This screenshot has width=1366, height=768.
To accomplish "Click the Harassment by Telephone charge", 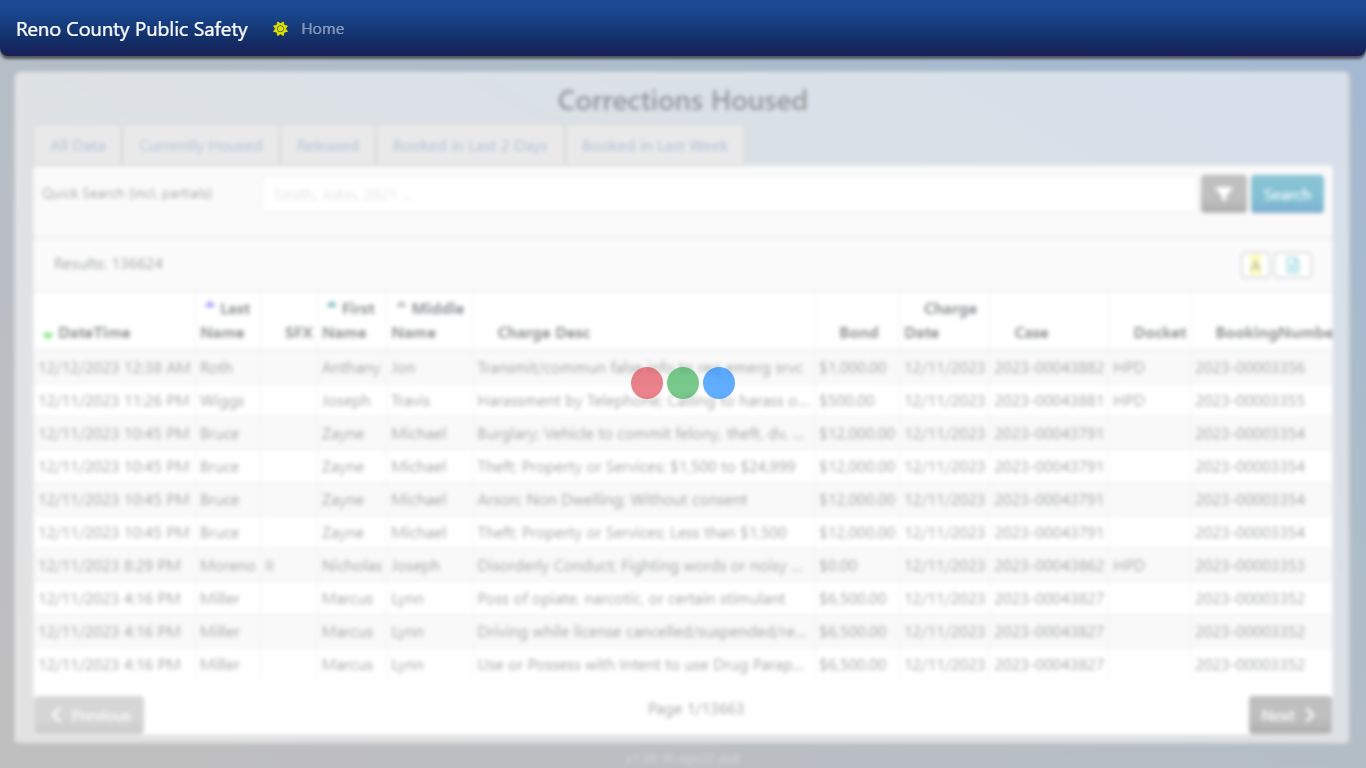I will click(x=643, y=401).
